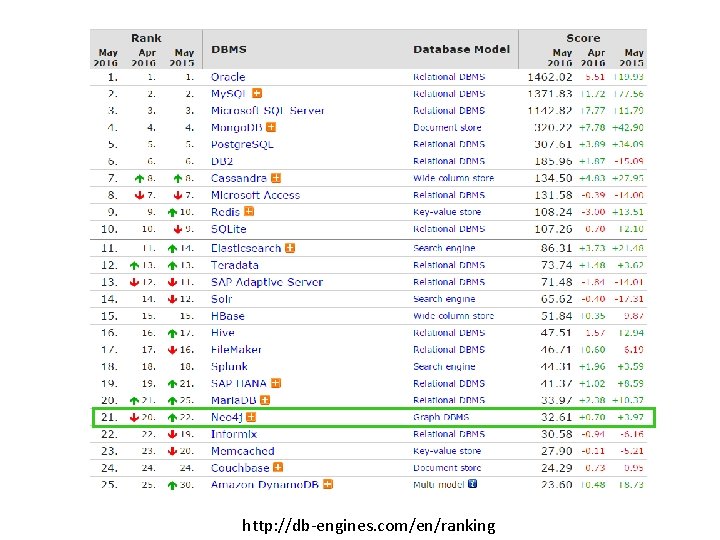Click Relational DBMS in the Oracle row

coord(449,77)
